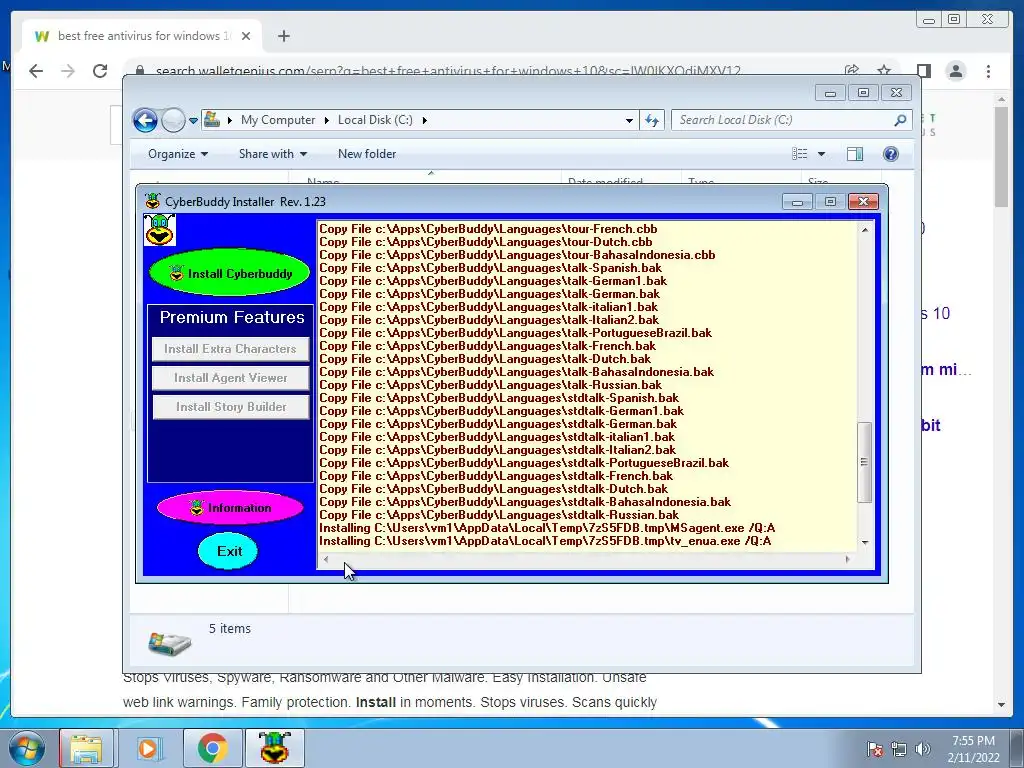
Task: Open Windows Start menu
Action: tap(26, 748)
